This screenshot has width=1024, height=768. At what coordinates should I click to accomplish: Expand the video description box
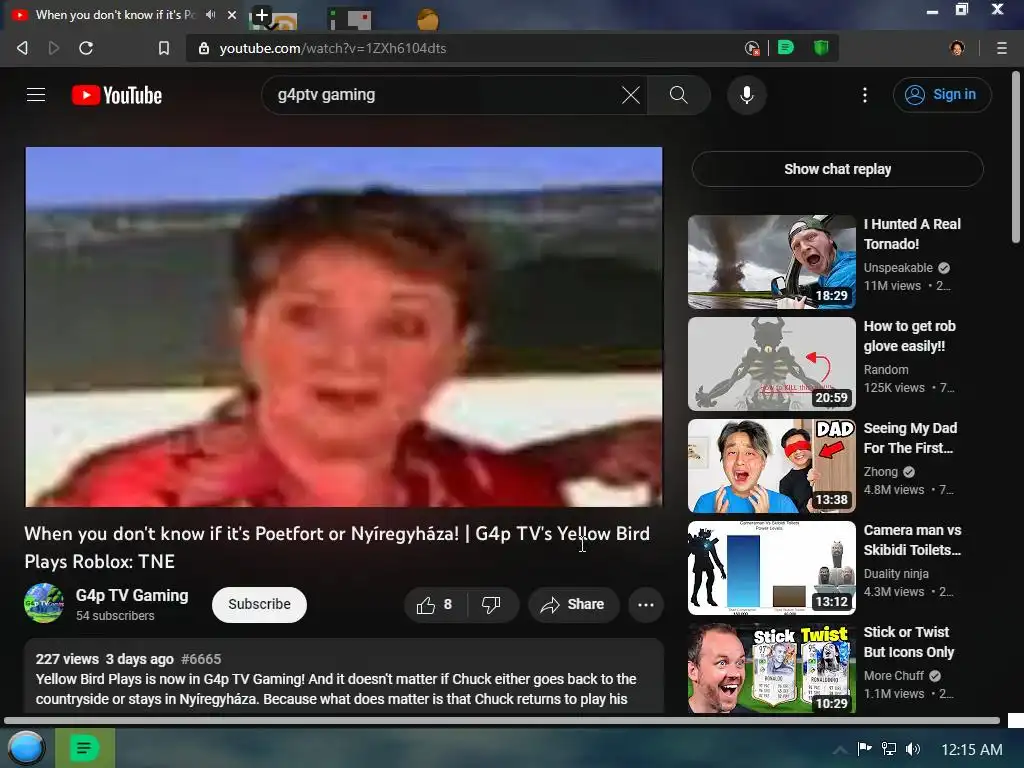point(344,677)
